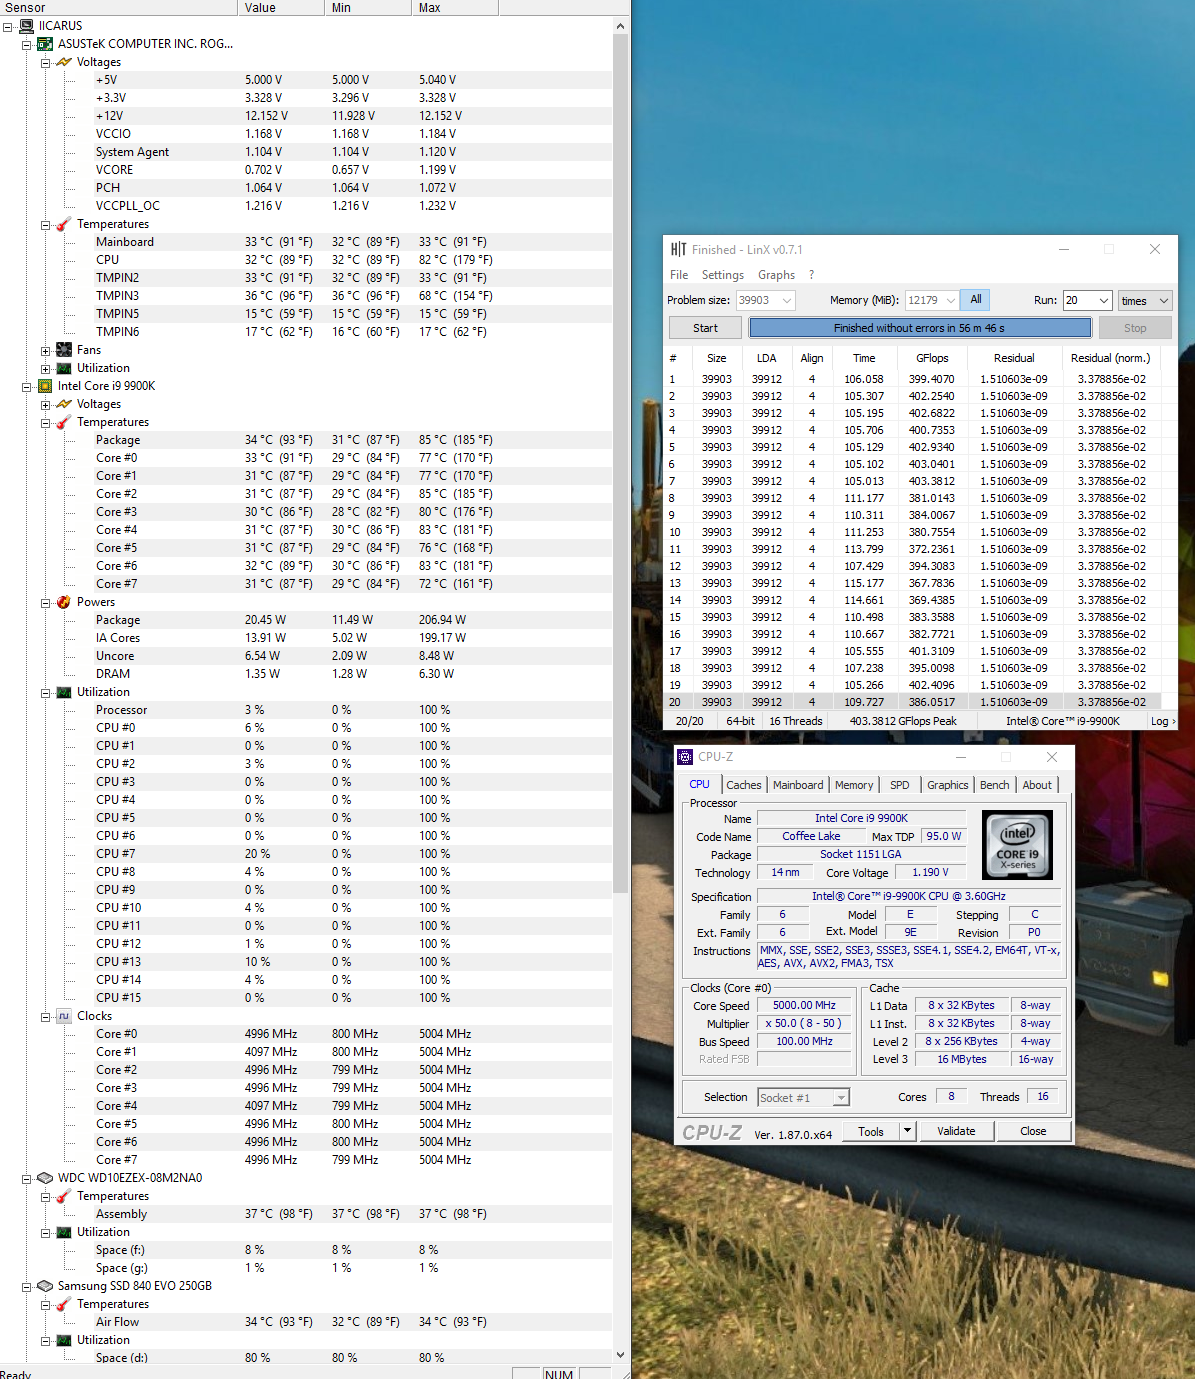This screenshot has width=1195, height=1379.
Task: Click the Start button in LinX
Action: [706, 328]
